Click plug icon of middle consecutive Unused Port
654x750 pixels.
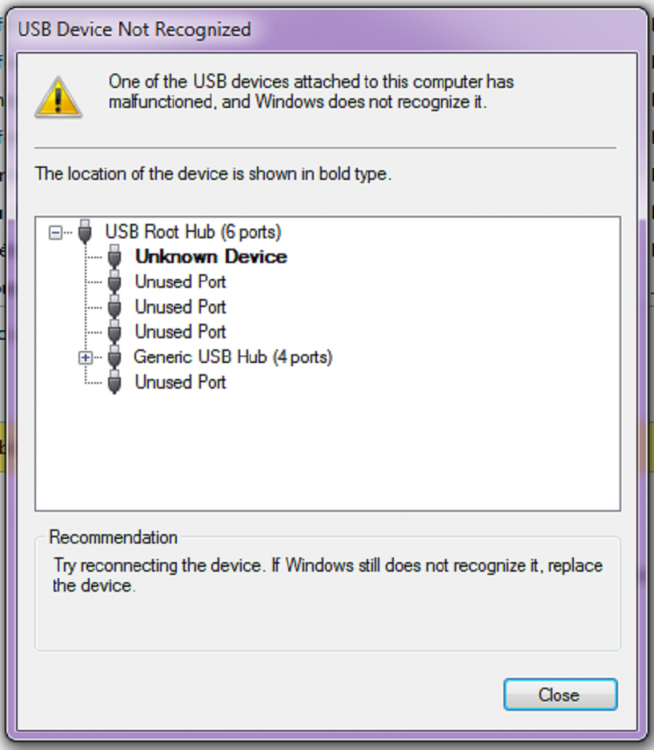tap(115, 307)
